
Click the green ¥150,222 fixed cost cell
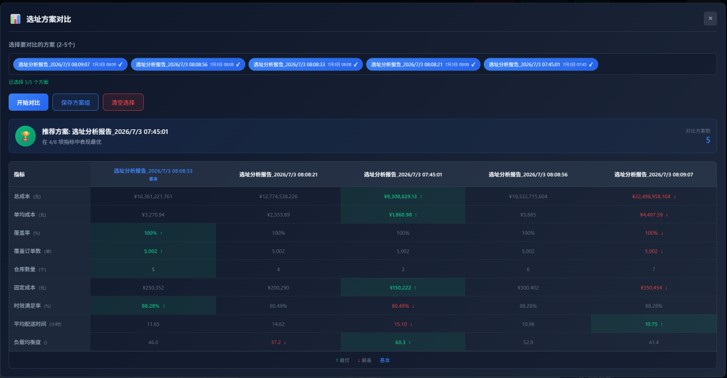point(403,288)
